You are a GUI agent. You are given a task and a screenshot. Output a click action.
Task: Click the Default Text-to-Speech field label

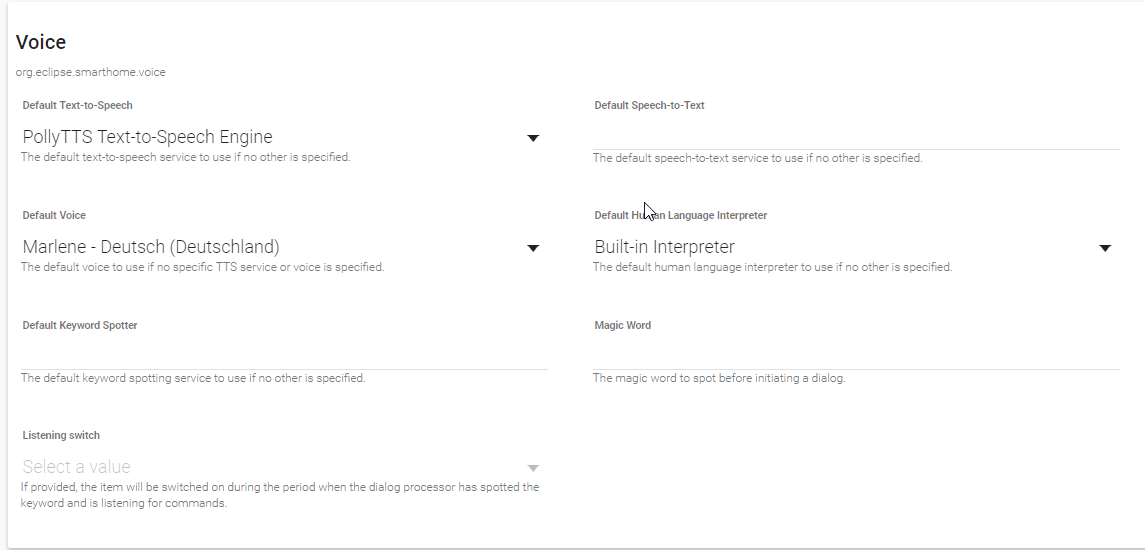tap(77, 105)
